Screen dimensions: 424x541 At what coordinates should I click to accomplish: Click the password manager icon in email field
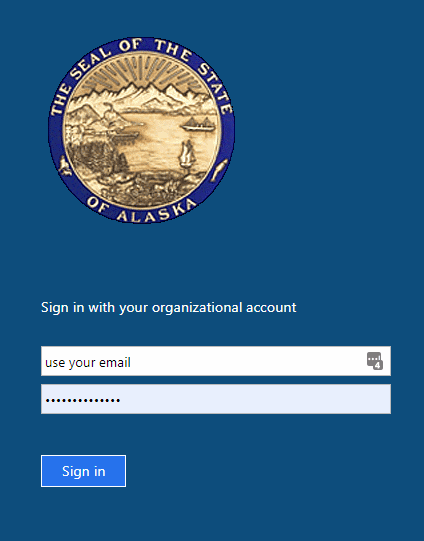click(x=375, y=361)
